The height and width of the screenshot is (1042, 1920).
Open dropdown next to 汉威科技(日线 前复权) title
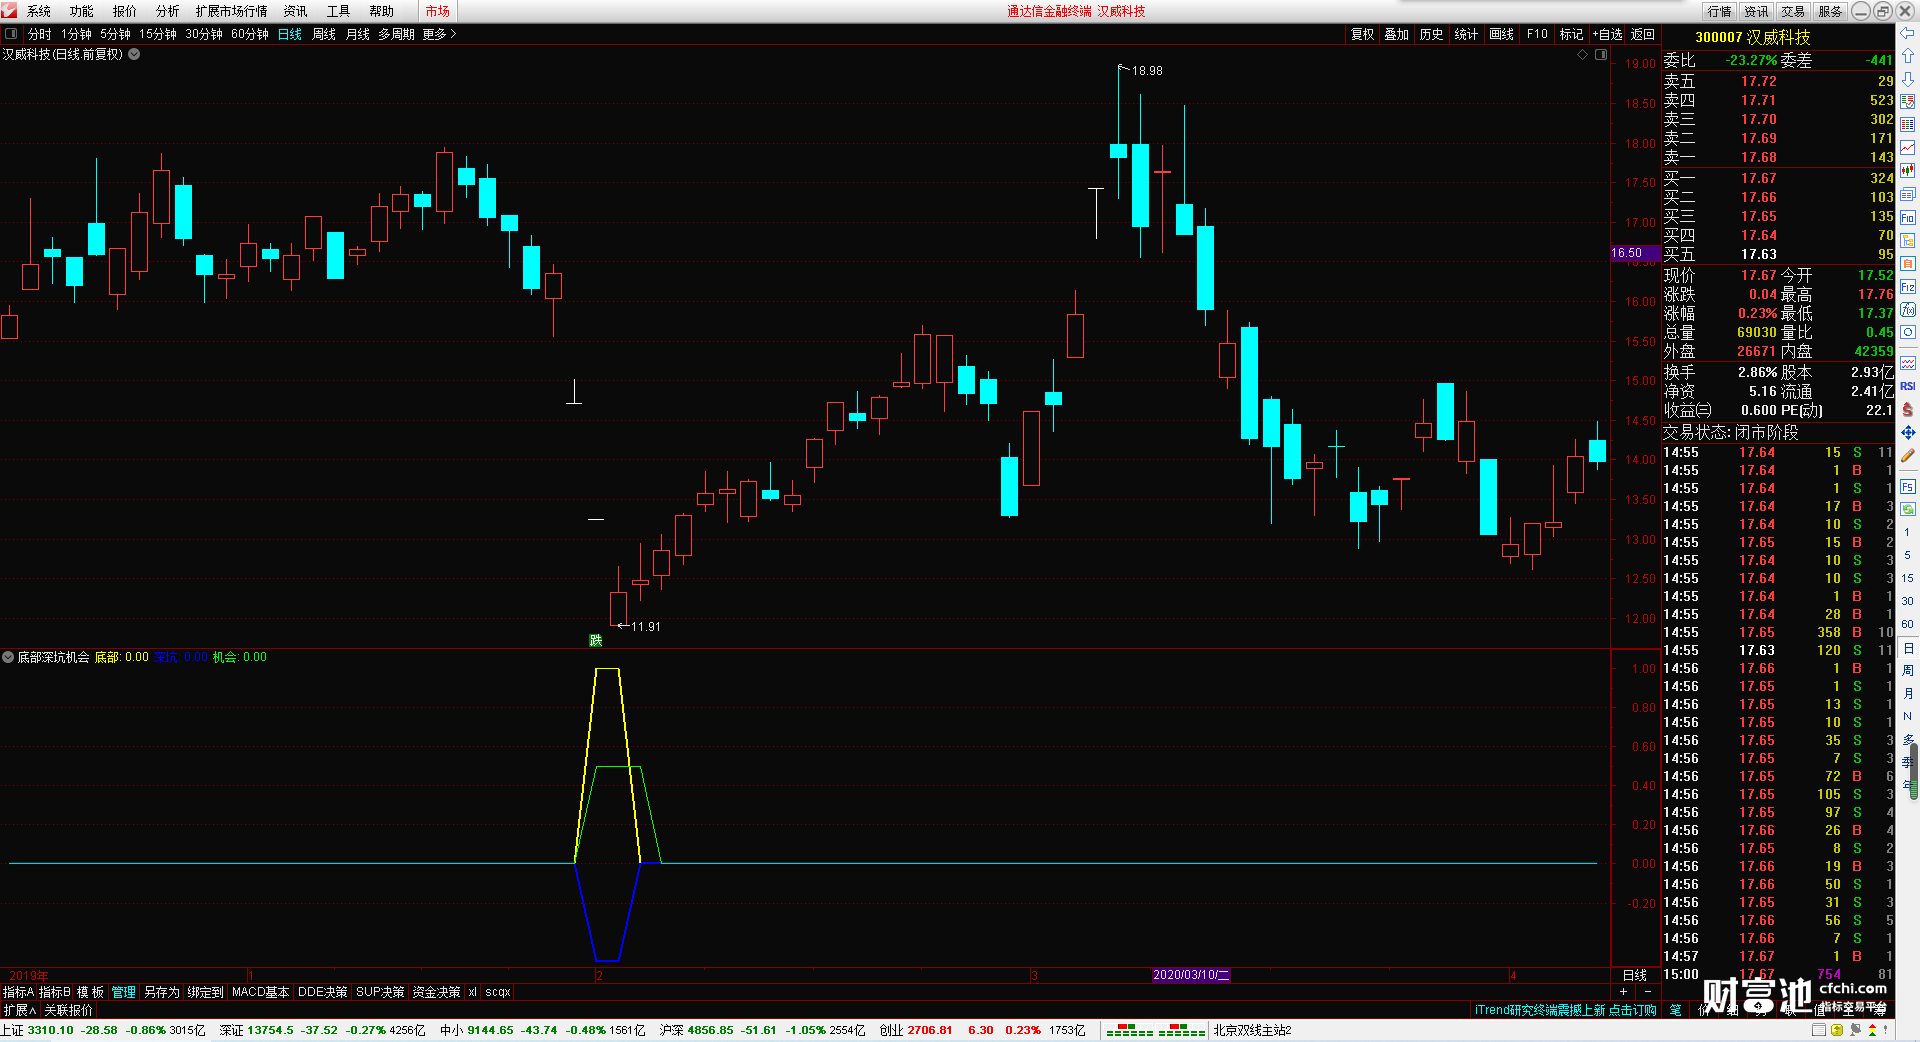tap(134, 54)
